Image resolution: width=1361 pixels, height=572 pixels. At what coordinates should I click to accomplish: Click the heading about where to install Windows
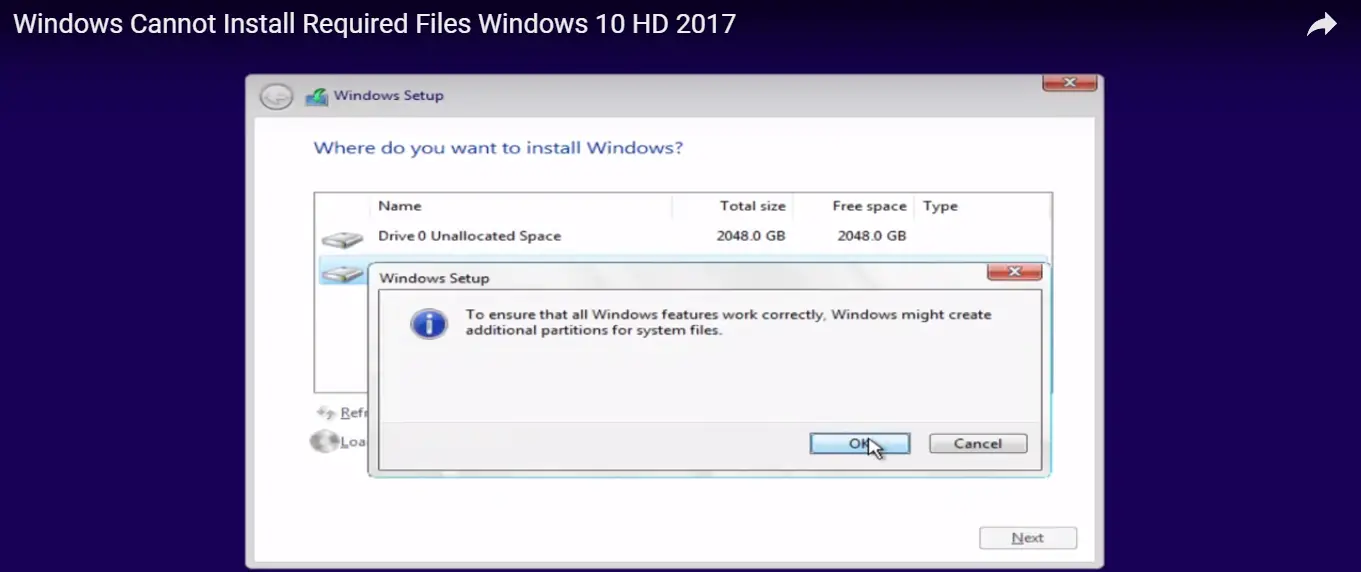(498, 148)
